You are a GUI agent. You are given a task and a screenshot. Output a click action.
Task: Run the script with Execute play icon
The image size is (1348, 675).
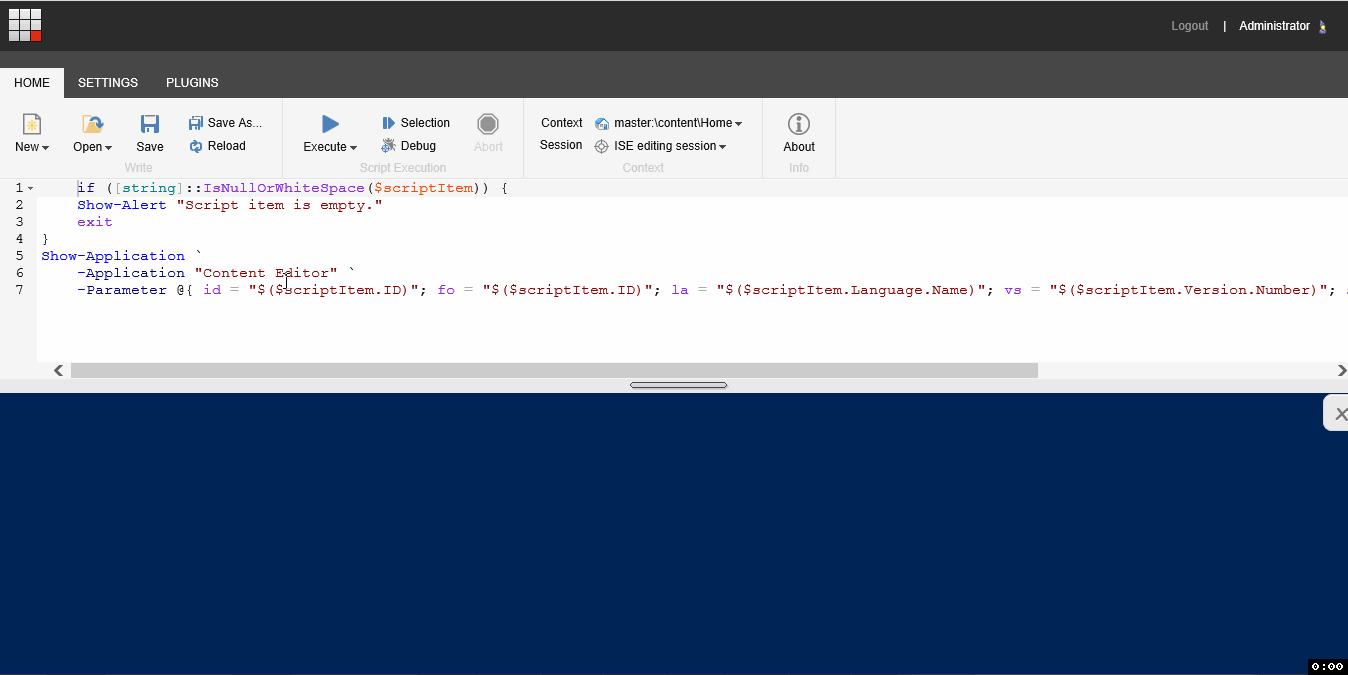tap(330, 123)
